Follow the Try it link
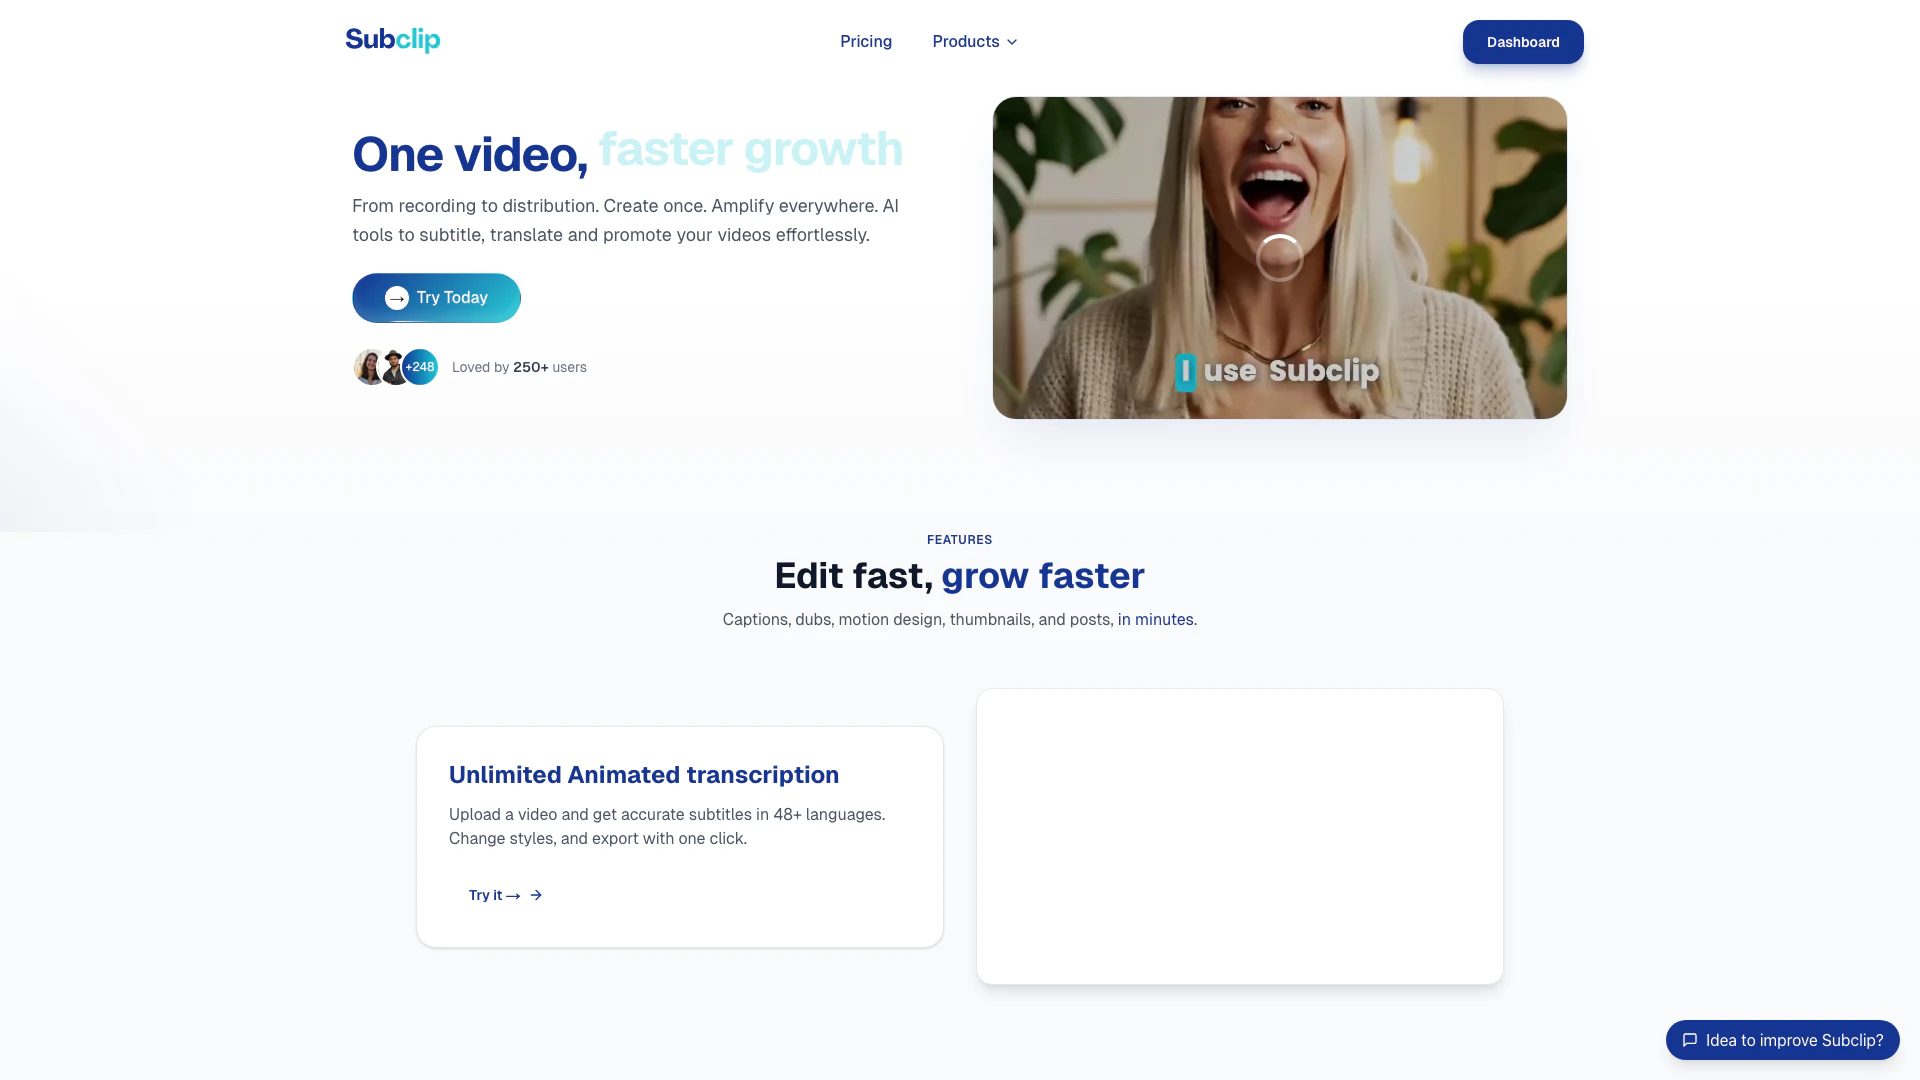The height and width of the screenshot is (1080, 1920). (486, 895)
